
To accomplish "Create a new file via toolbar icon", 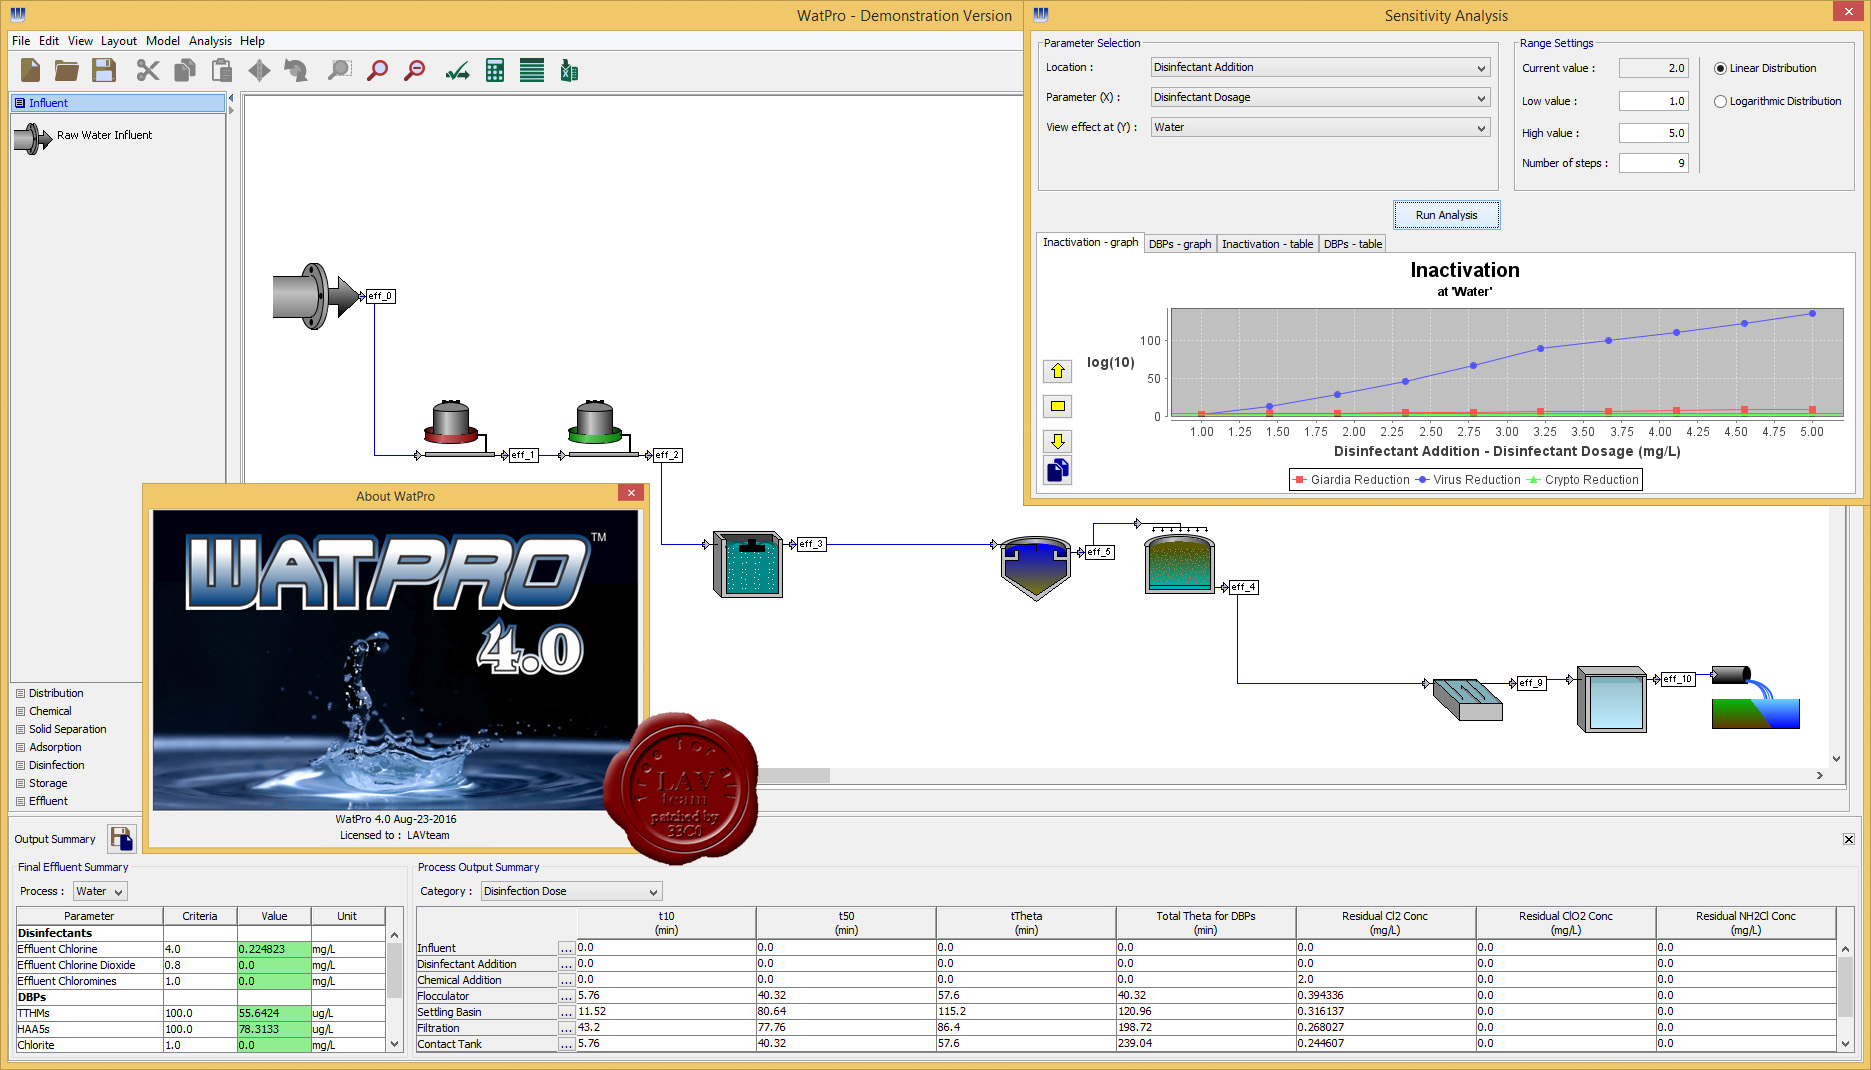I will [x=30, y=70].
